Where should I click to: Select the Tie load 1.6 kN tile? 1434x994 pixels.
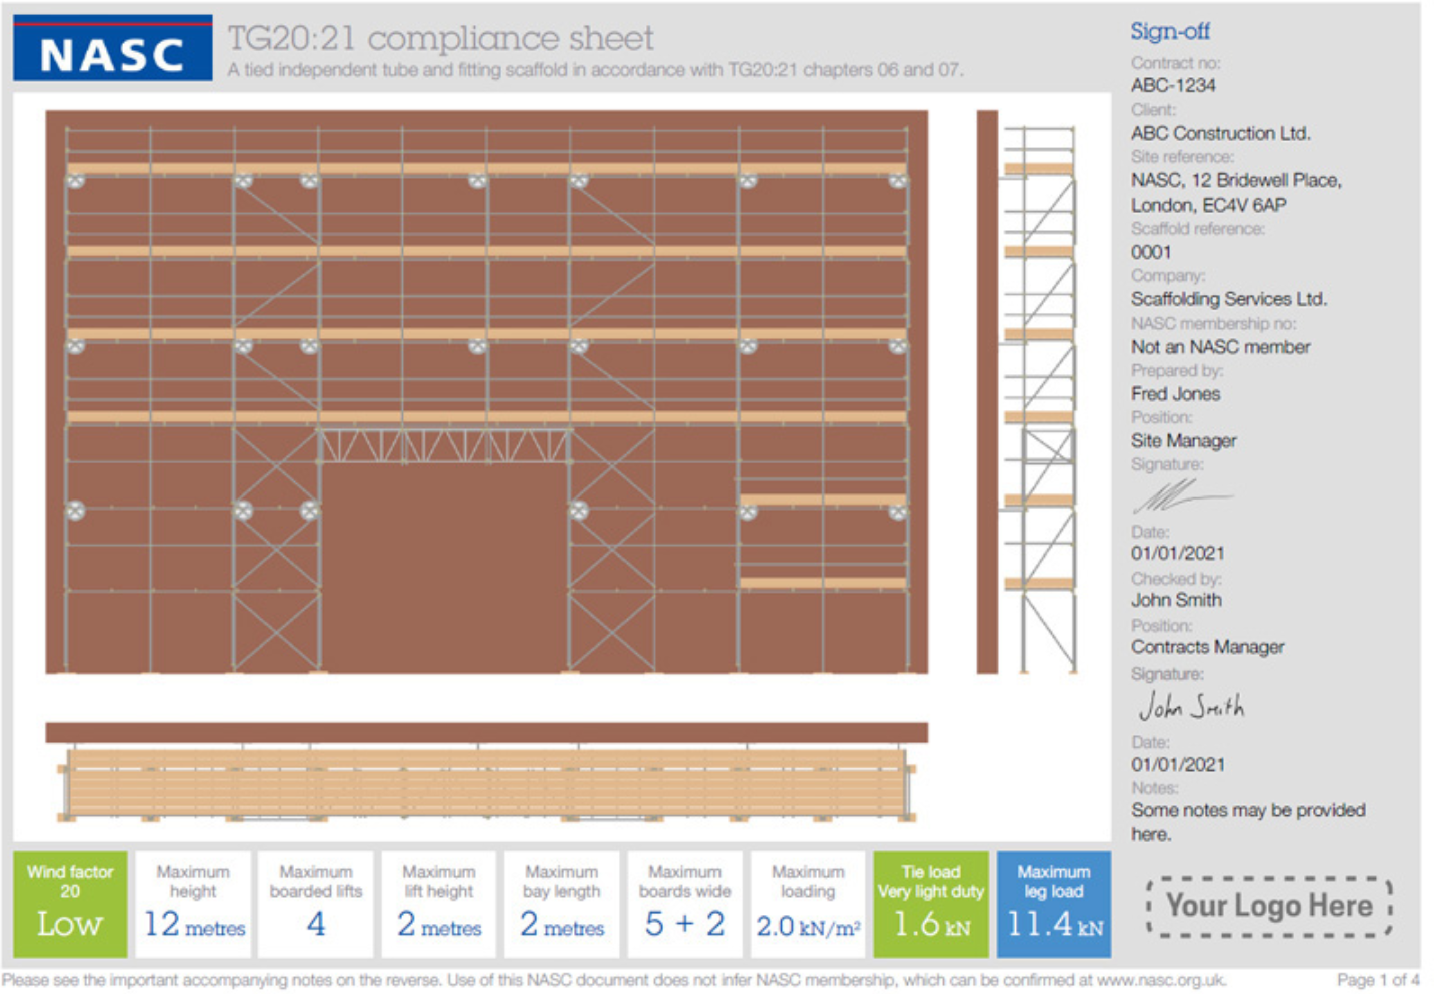pyautogui.click(x=930, y=904)
